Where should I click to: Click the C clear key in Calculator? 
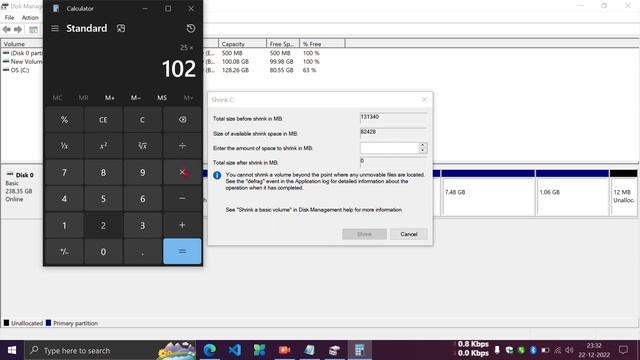point(142,120)
